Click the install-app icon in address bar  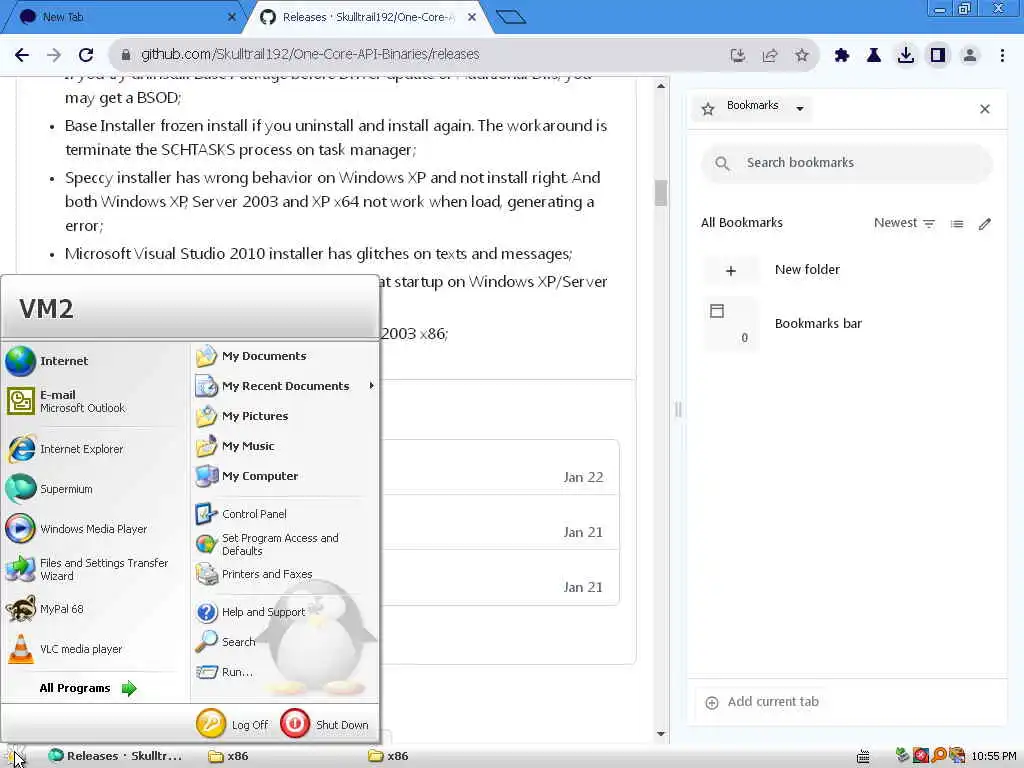(738, 56)
